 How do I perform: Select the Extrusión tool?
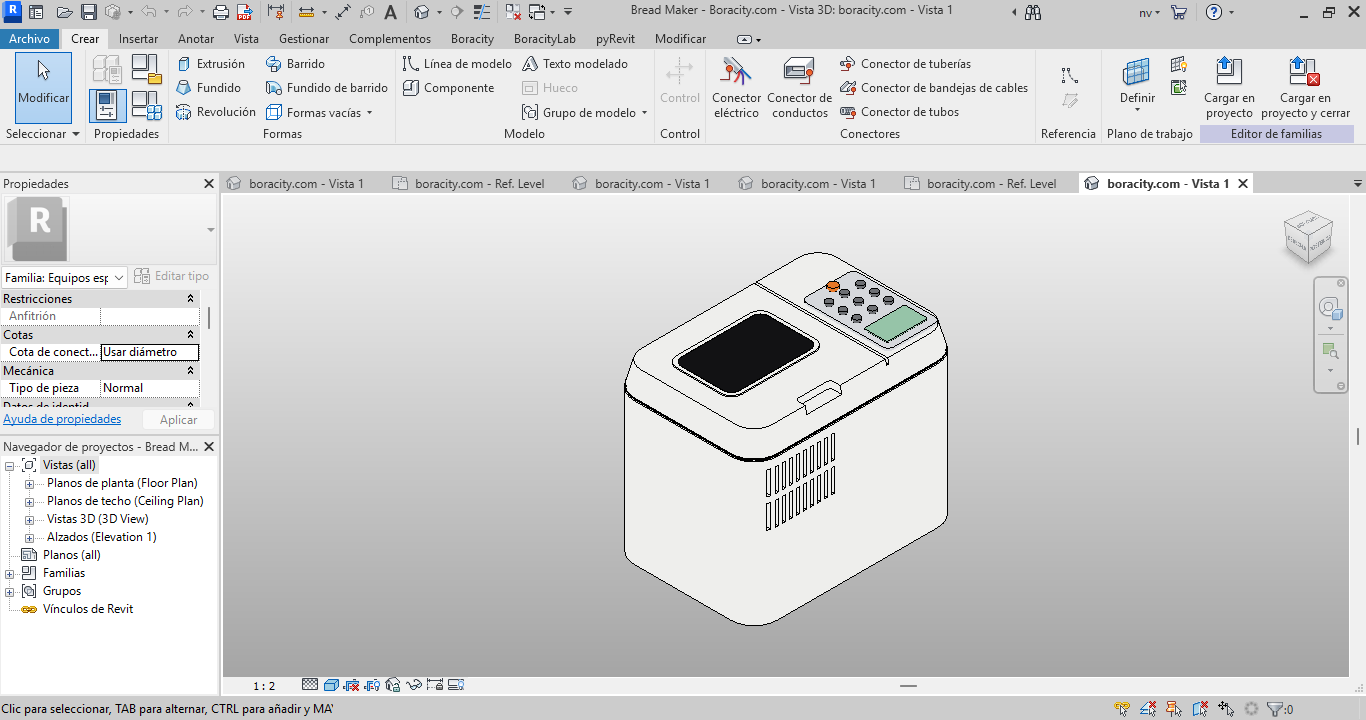(x=210, y=64)
